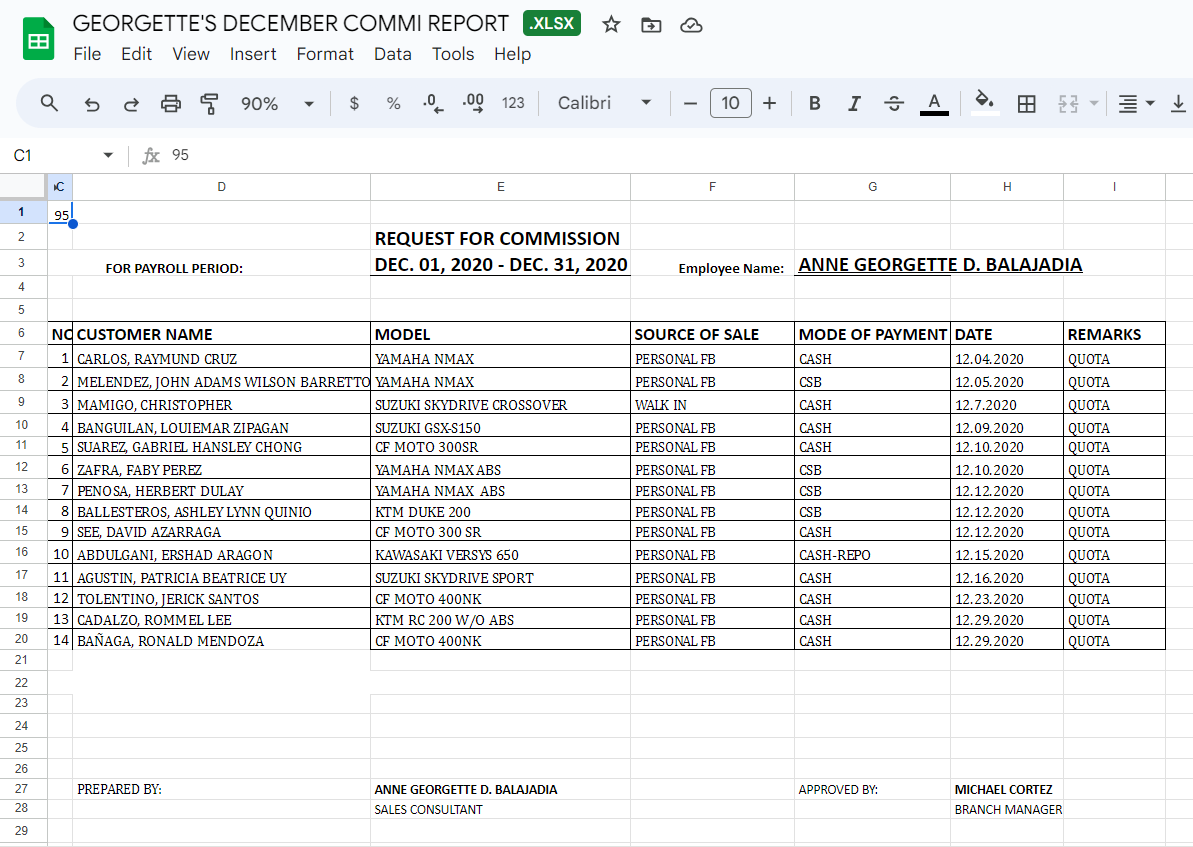The height and width of the screenshot is (847, 1193).
Task: Click the .XLSX file format badge
Action: pos(552,24)
